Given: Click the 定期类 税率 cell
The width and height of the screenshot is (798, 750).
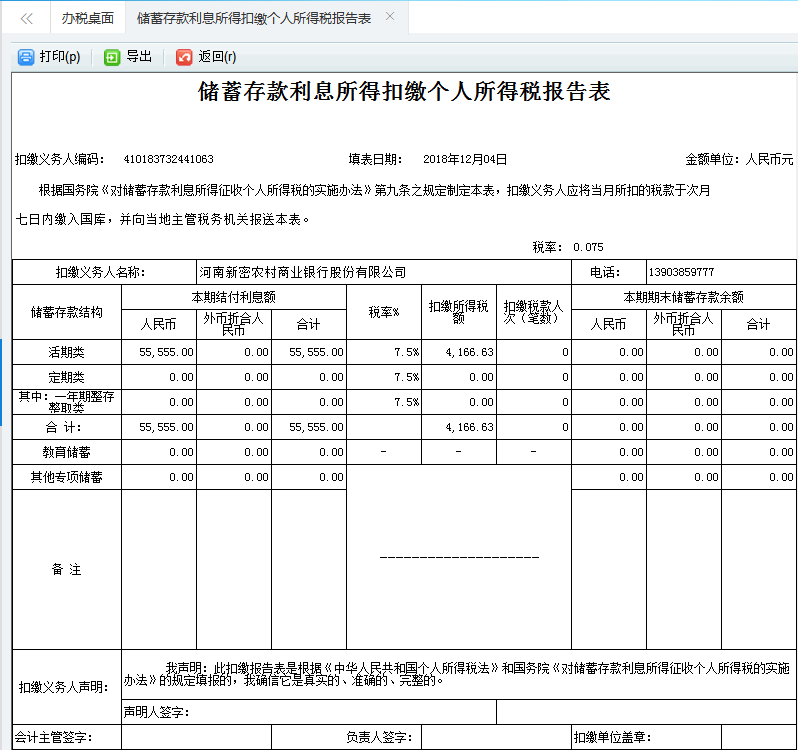Looking at the screenshot, I should 383,377.
